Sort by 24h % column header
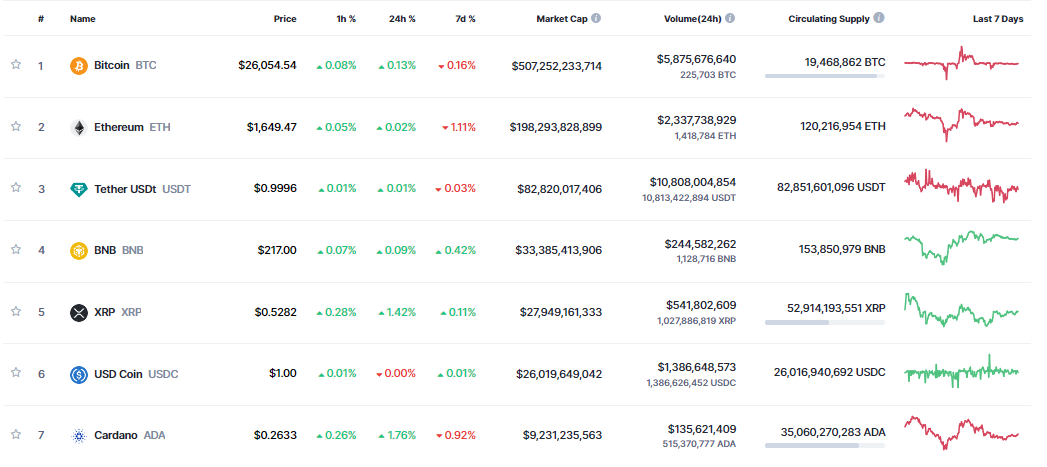 (x=403, y=19)
